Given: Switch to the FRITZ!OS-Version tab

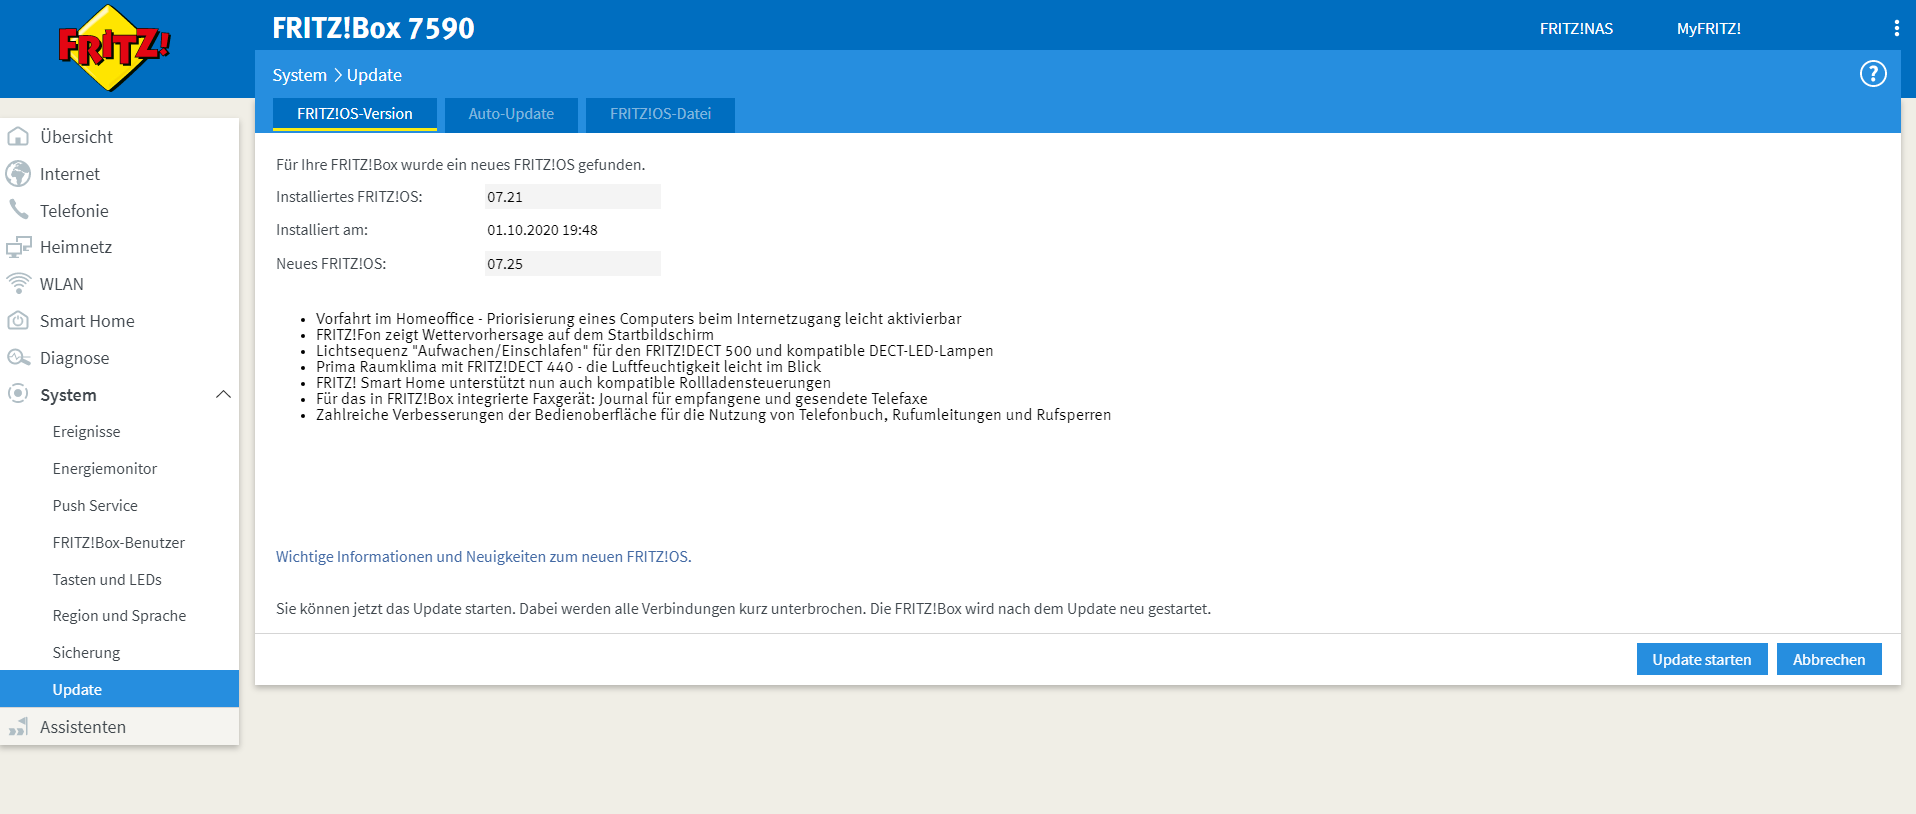Looking at the screenshot, I should tap(355, 114).
